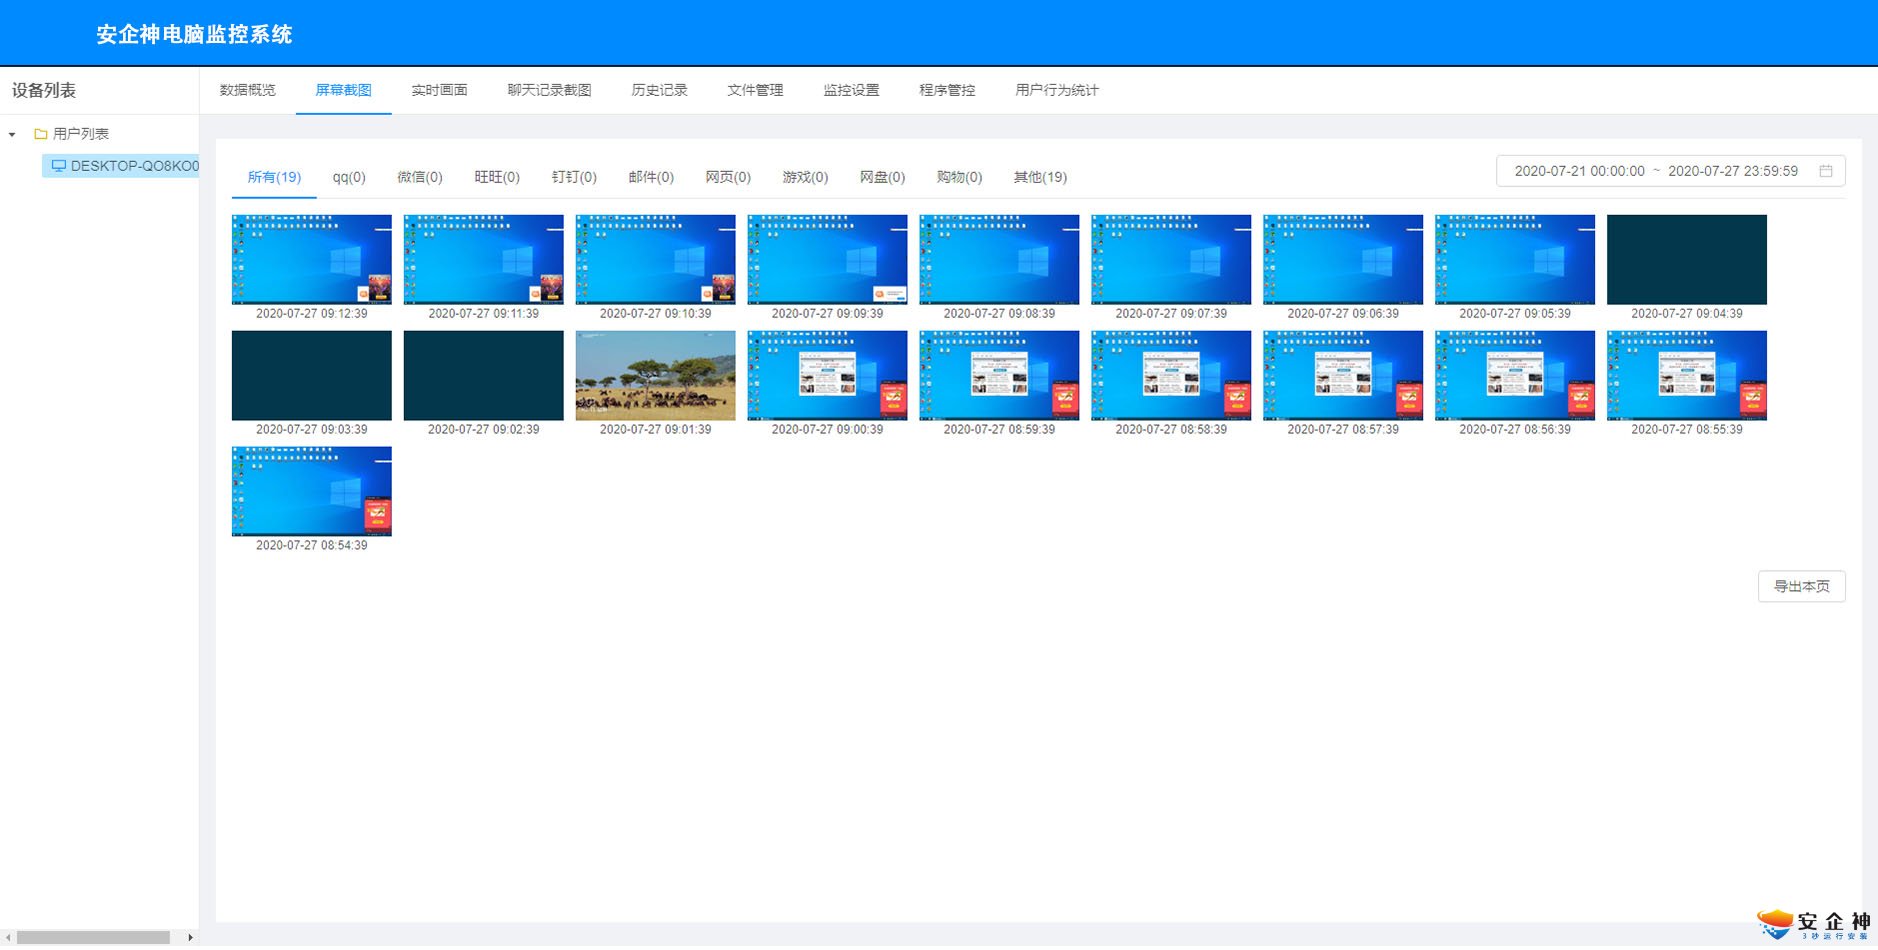
Task: Open the dark screenshot from 09:04:39
Action: (1687, 259)
